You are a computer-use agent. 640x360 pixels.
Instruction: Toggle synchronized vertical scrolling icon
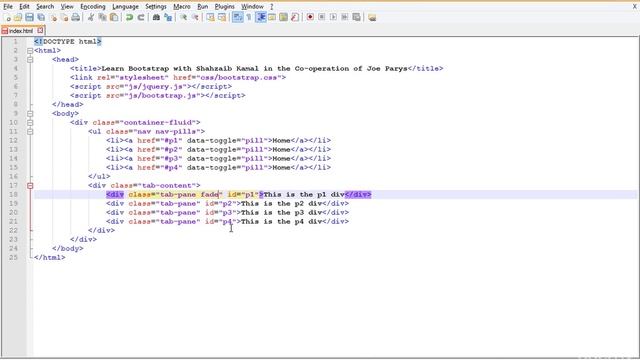click(x=210, y=18)
